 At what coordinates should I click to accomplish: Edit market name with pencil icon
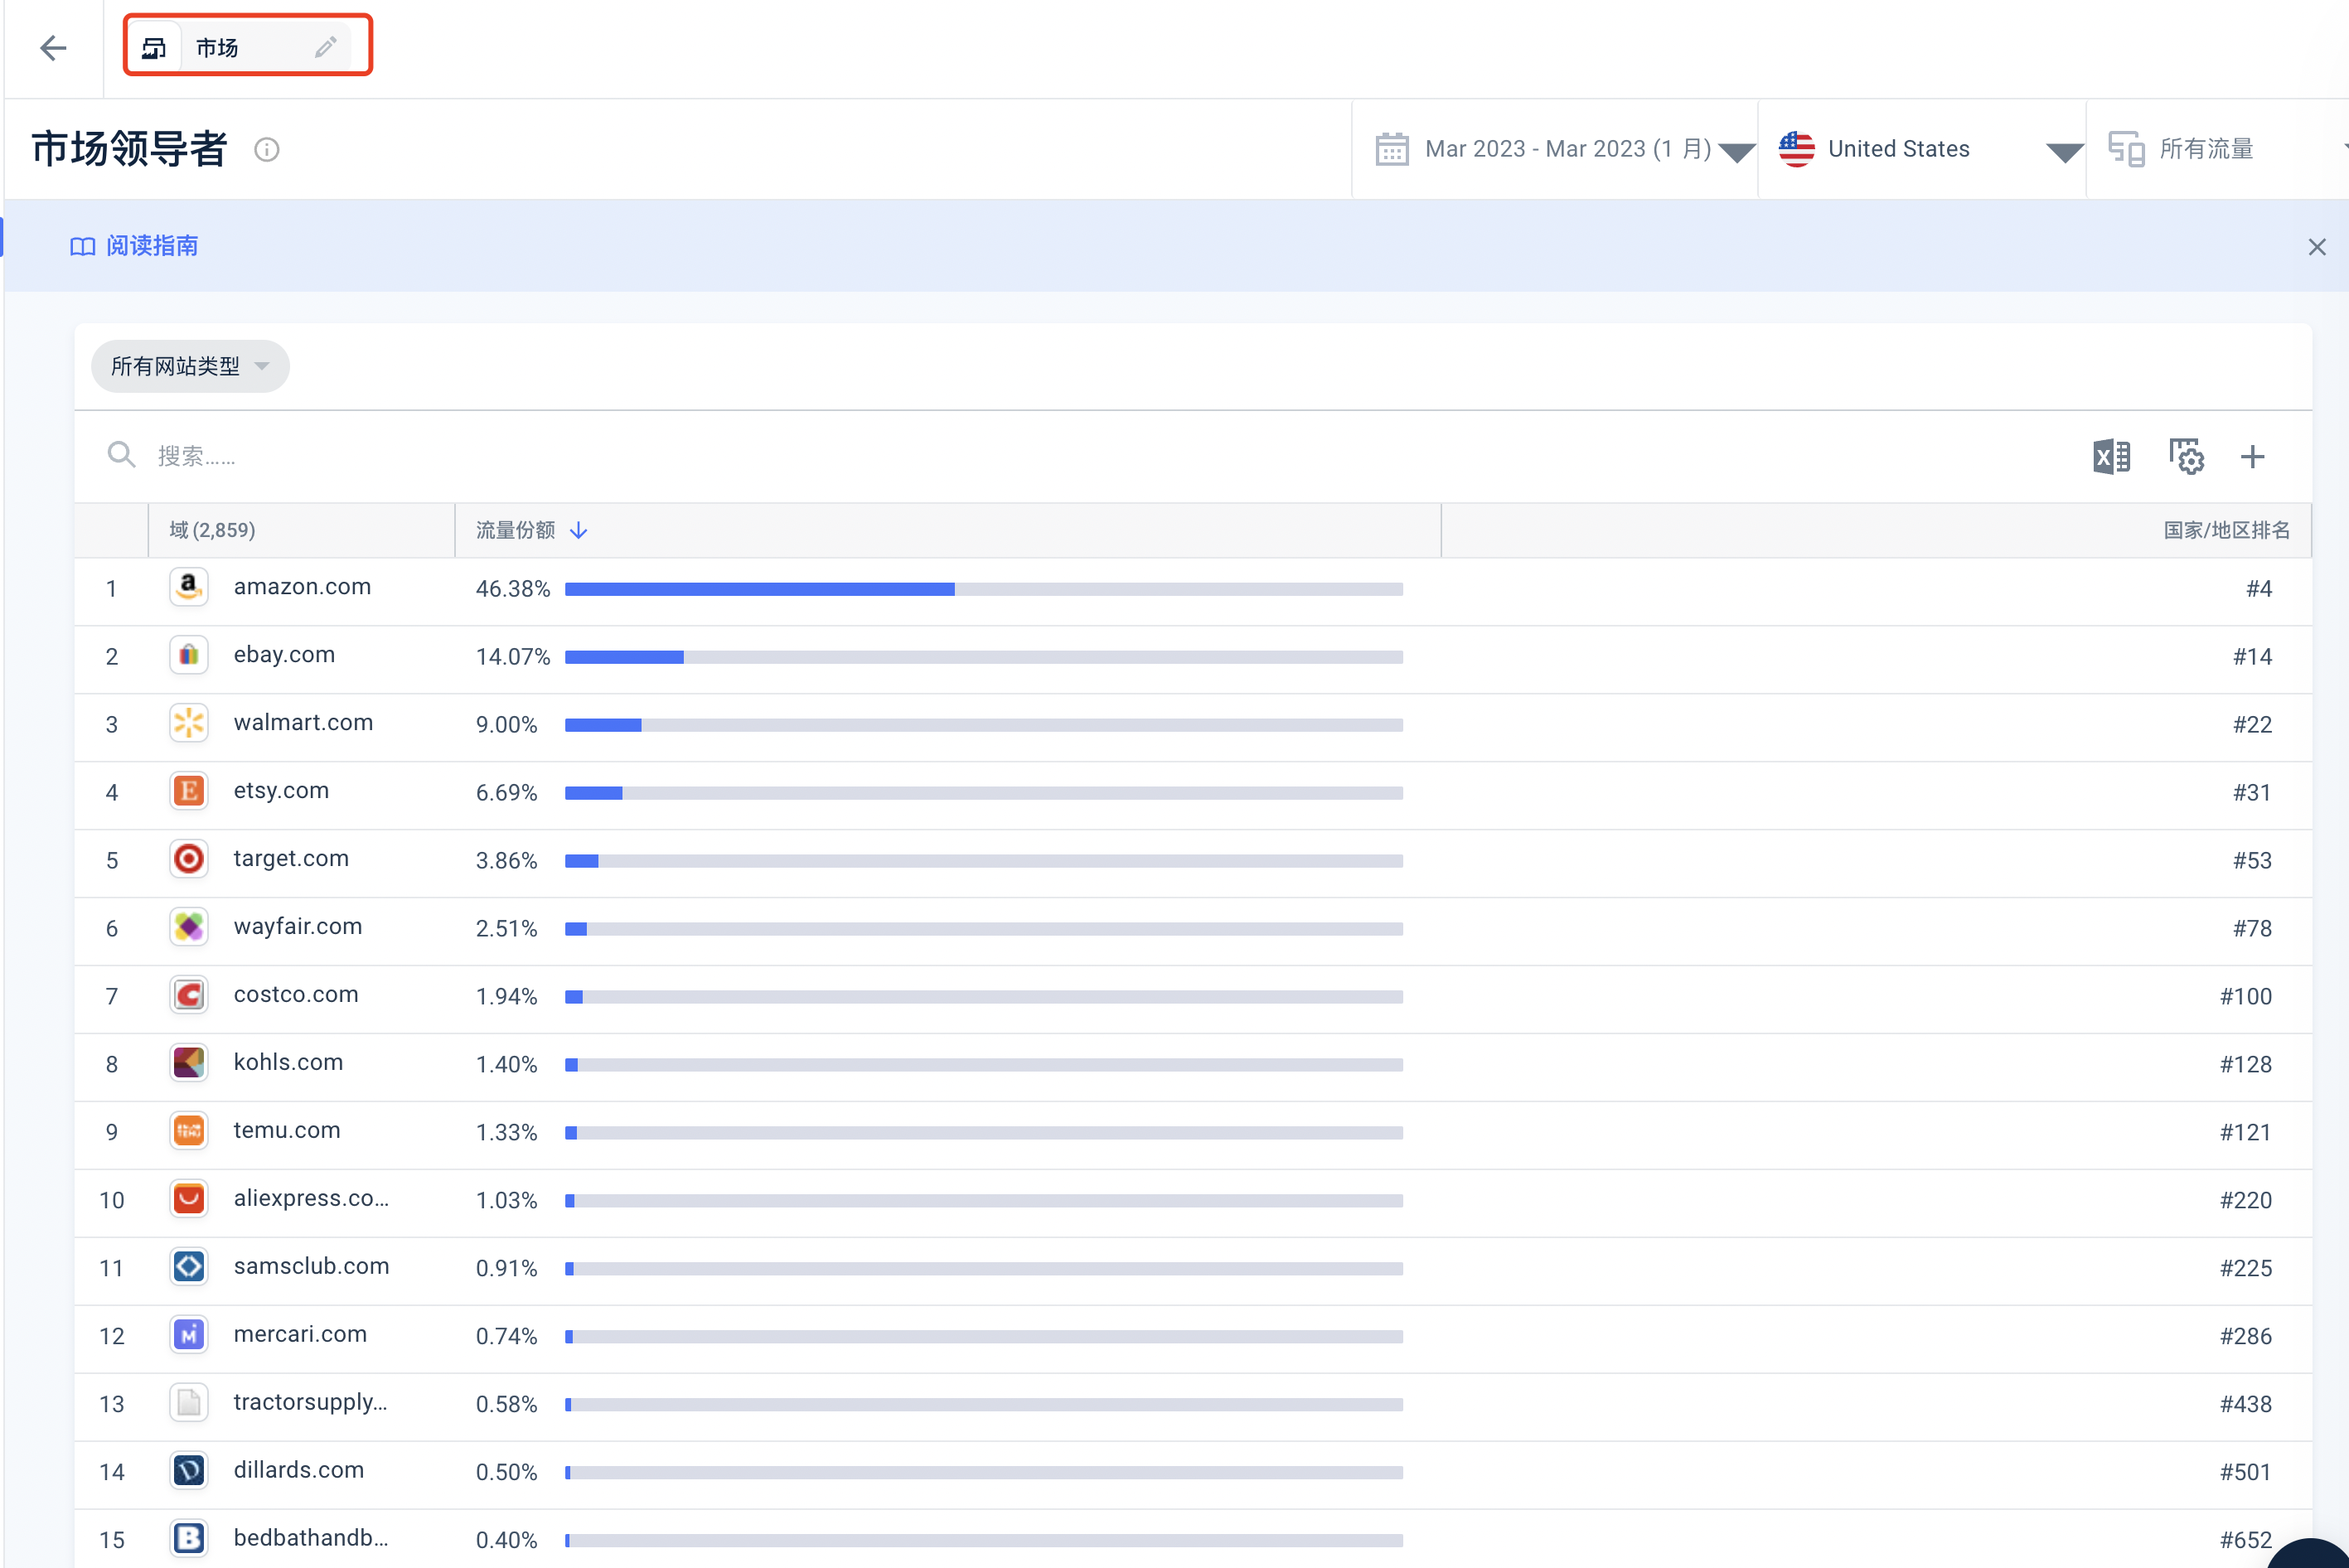point(326,47)
